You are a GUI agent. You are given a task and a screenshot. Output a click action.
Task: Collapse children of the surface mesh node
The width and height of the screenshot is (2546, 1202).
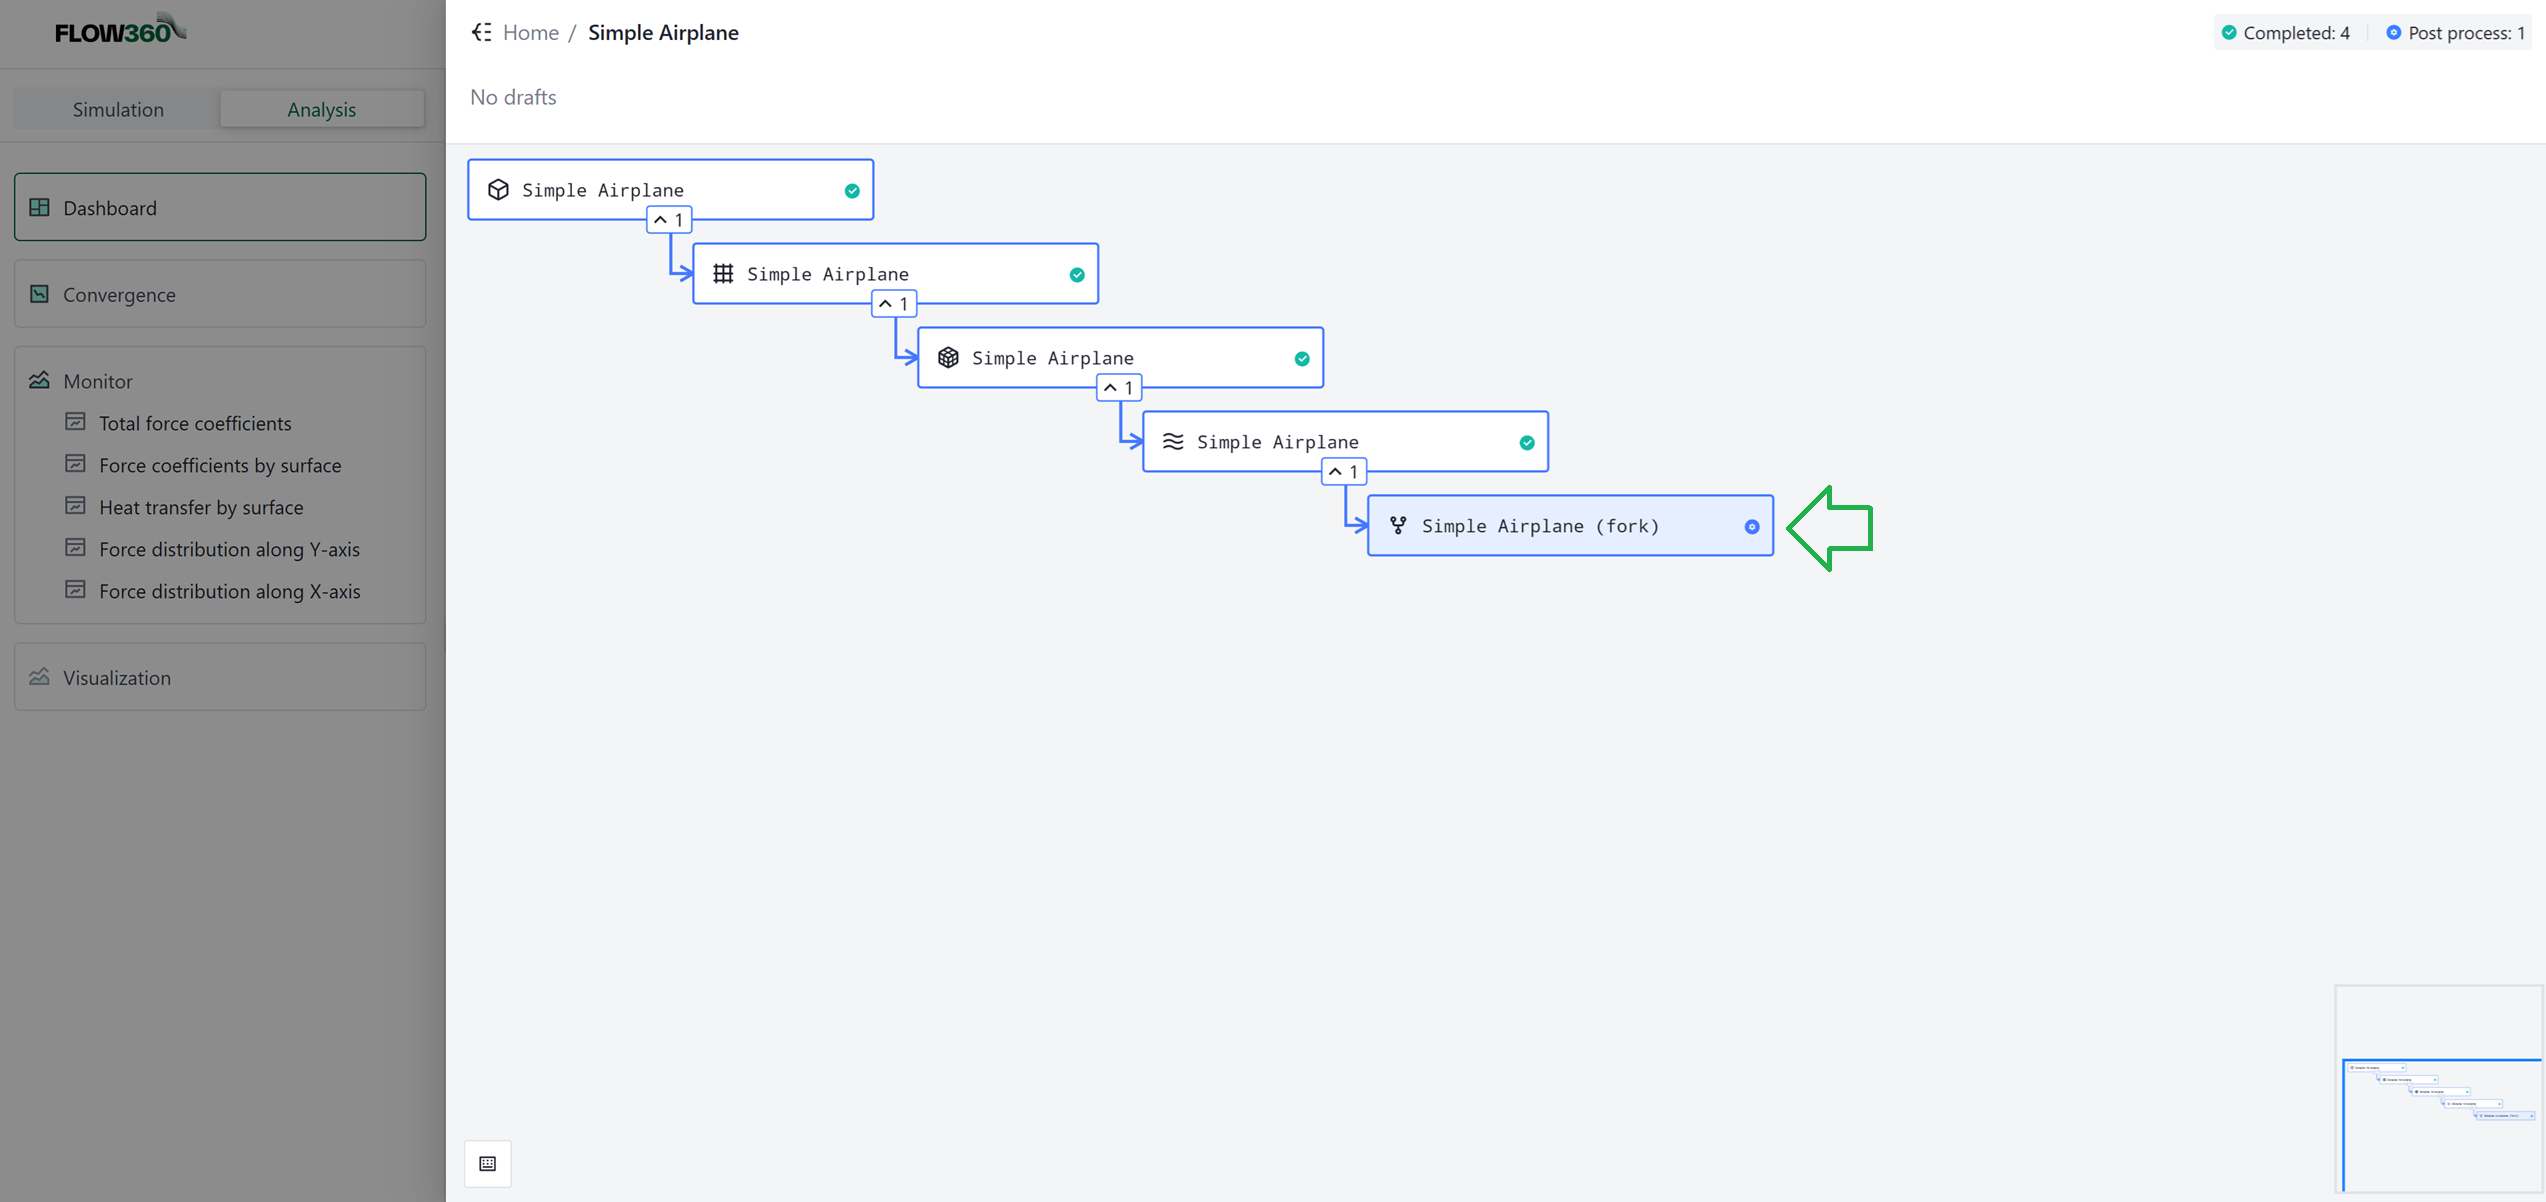tap(894, 303)
